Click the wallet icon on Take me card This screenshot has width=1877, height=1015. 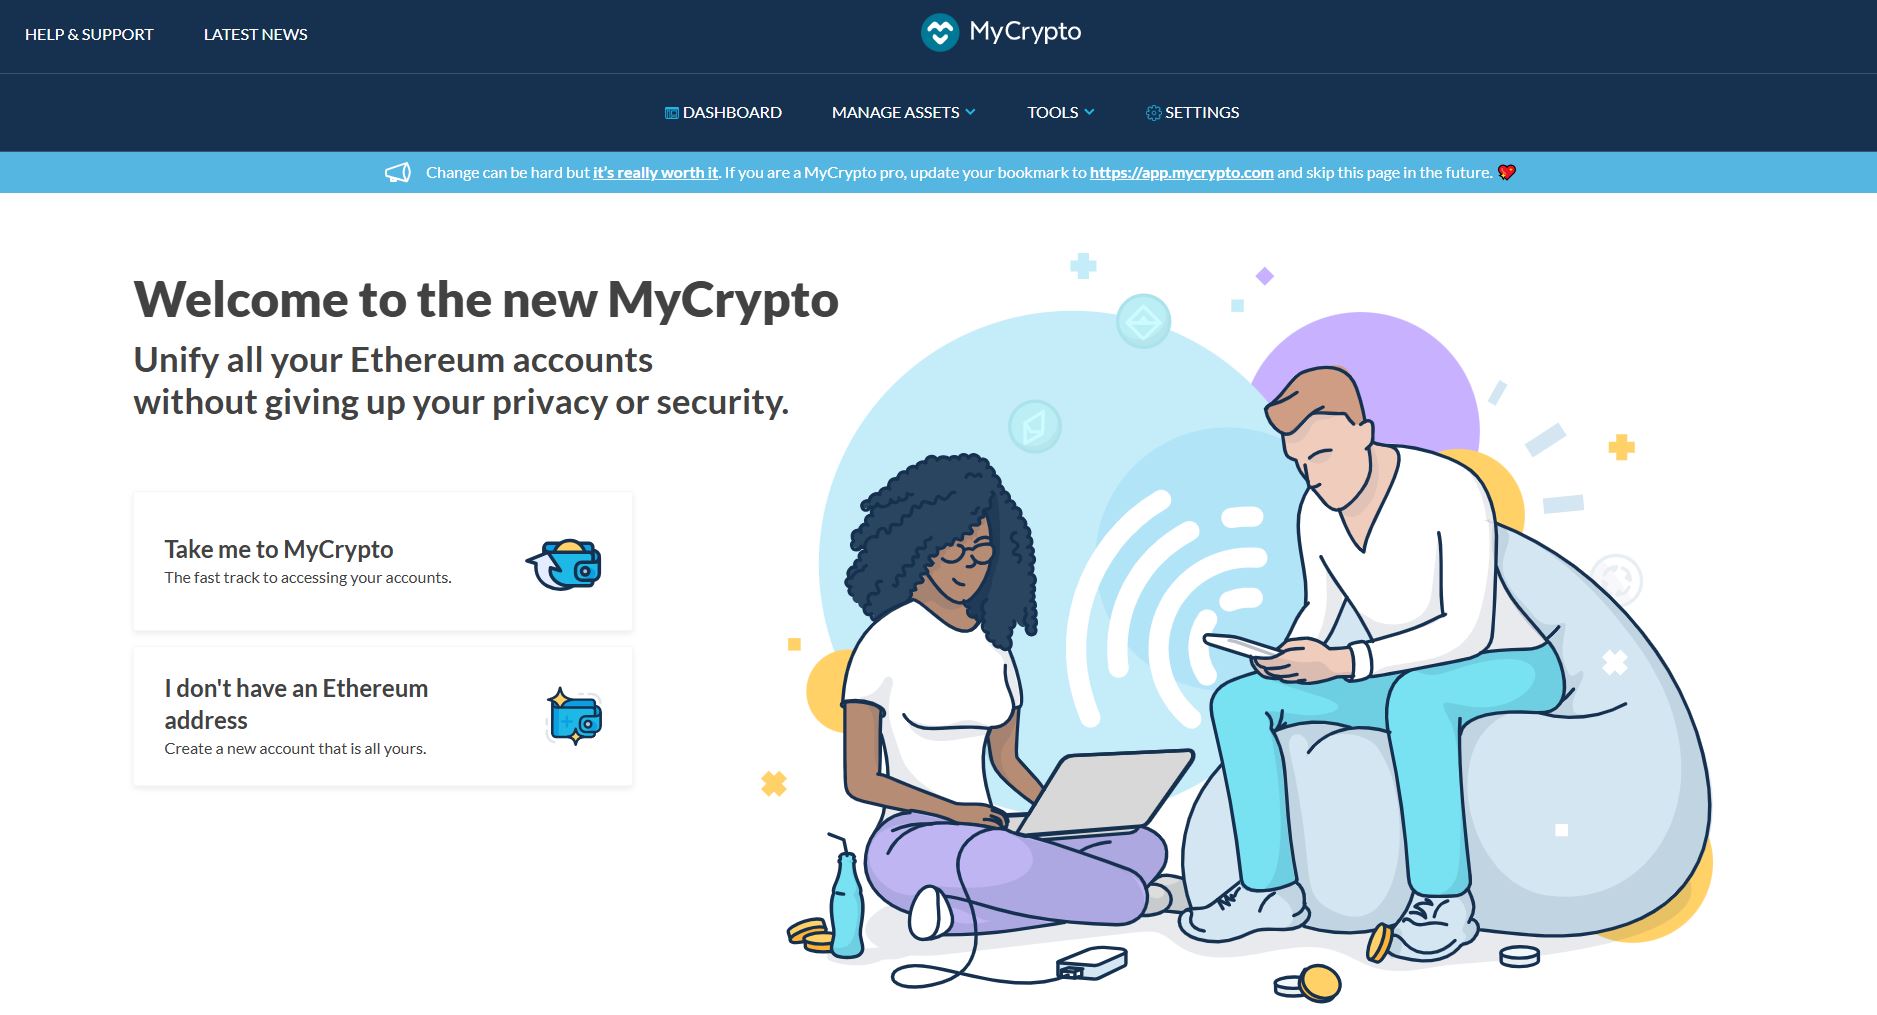coord(563,564)
